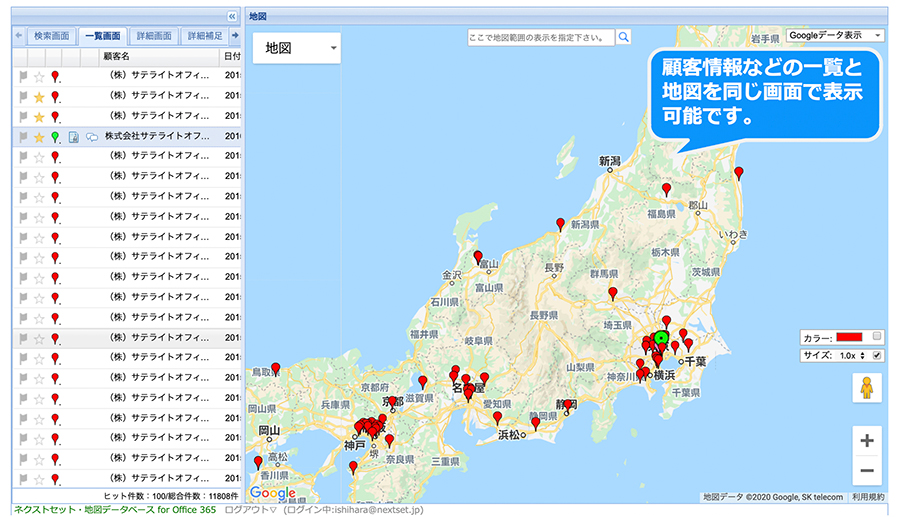Uncheck the サイズ checkbox
Viewport: 900px width, 517px height.
[877, 355]
